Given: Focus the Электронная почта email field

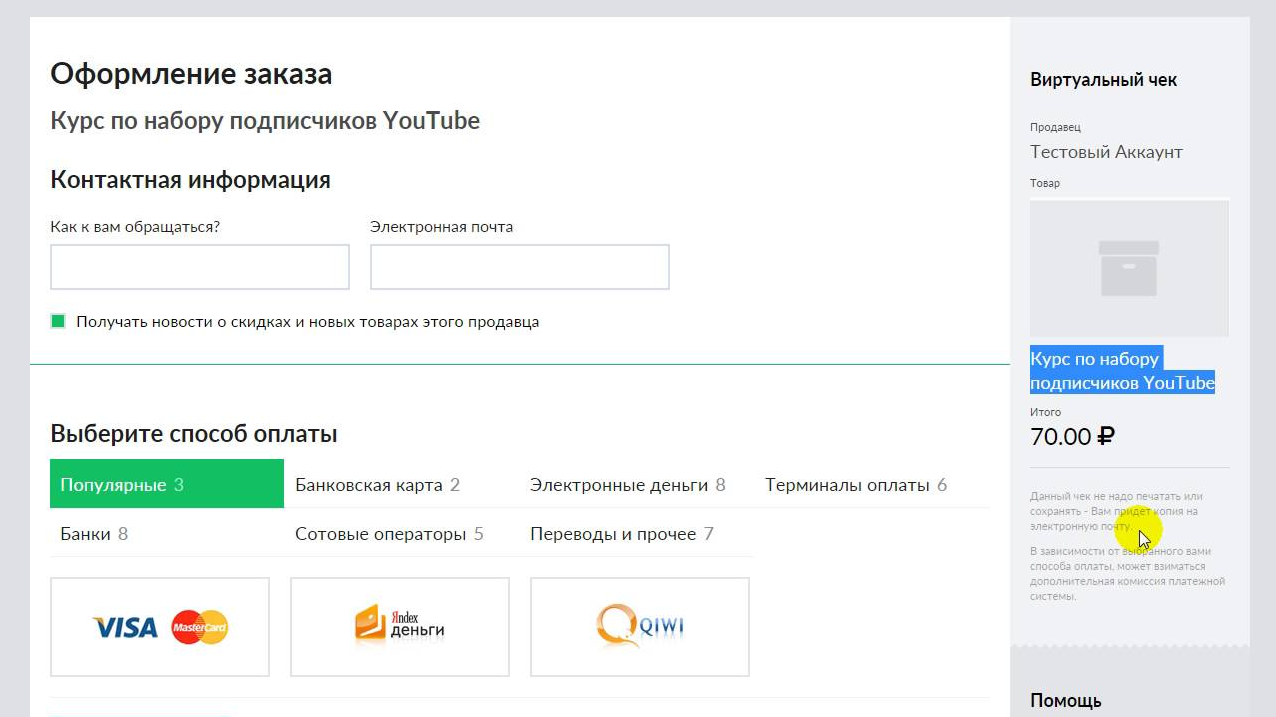Looking at the screenshot, I should 520,267.
